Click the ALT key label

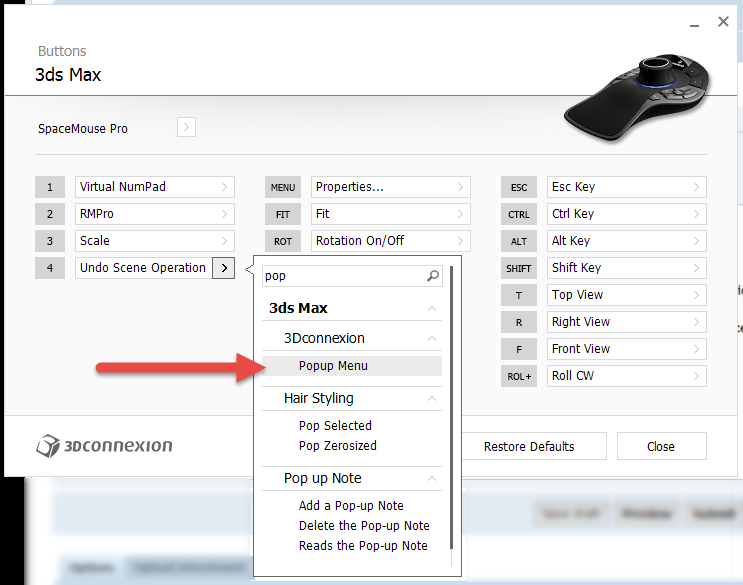click(519, 241)
